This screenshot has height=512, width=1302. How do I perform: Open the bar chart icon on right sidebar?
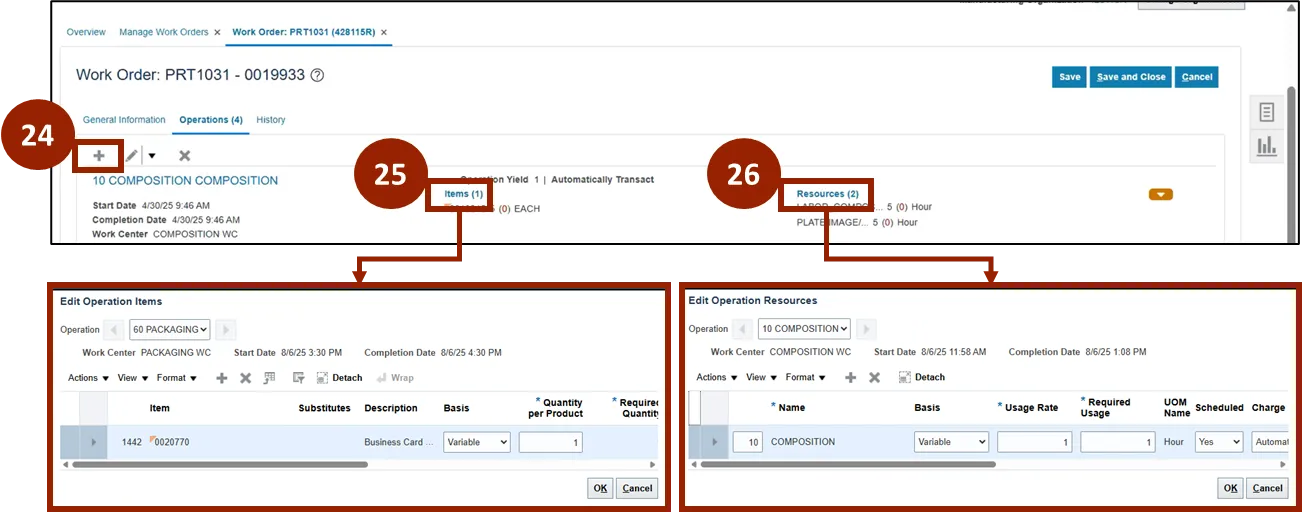click(1266, 147)
